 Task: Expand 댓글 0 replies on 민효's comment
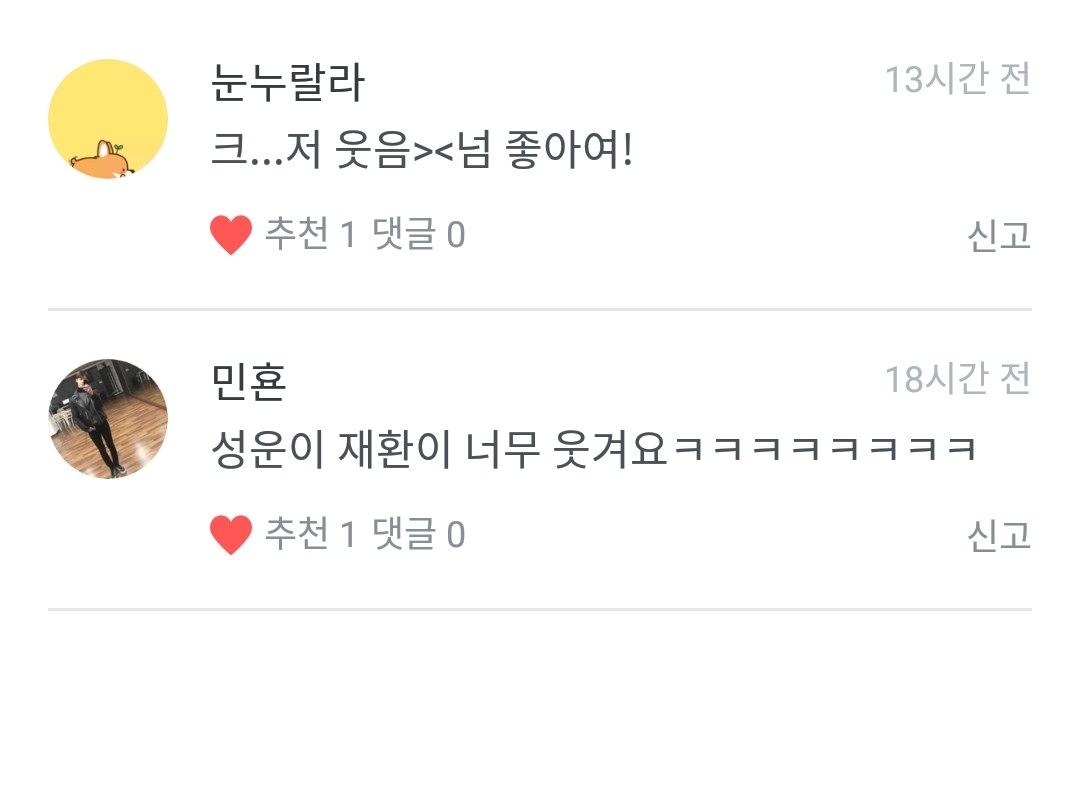(x=419, y=534)
